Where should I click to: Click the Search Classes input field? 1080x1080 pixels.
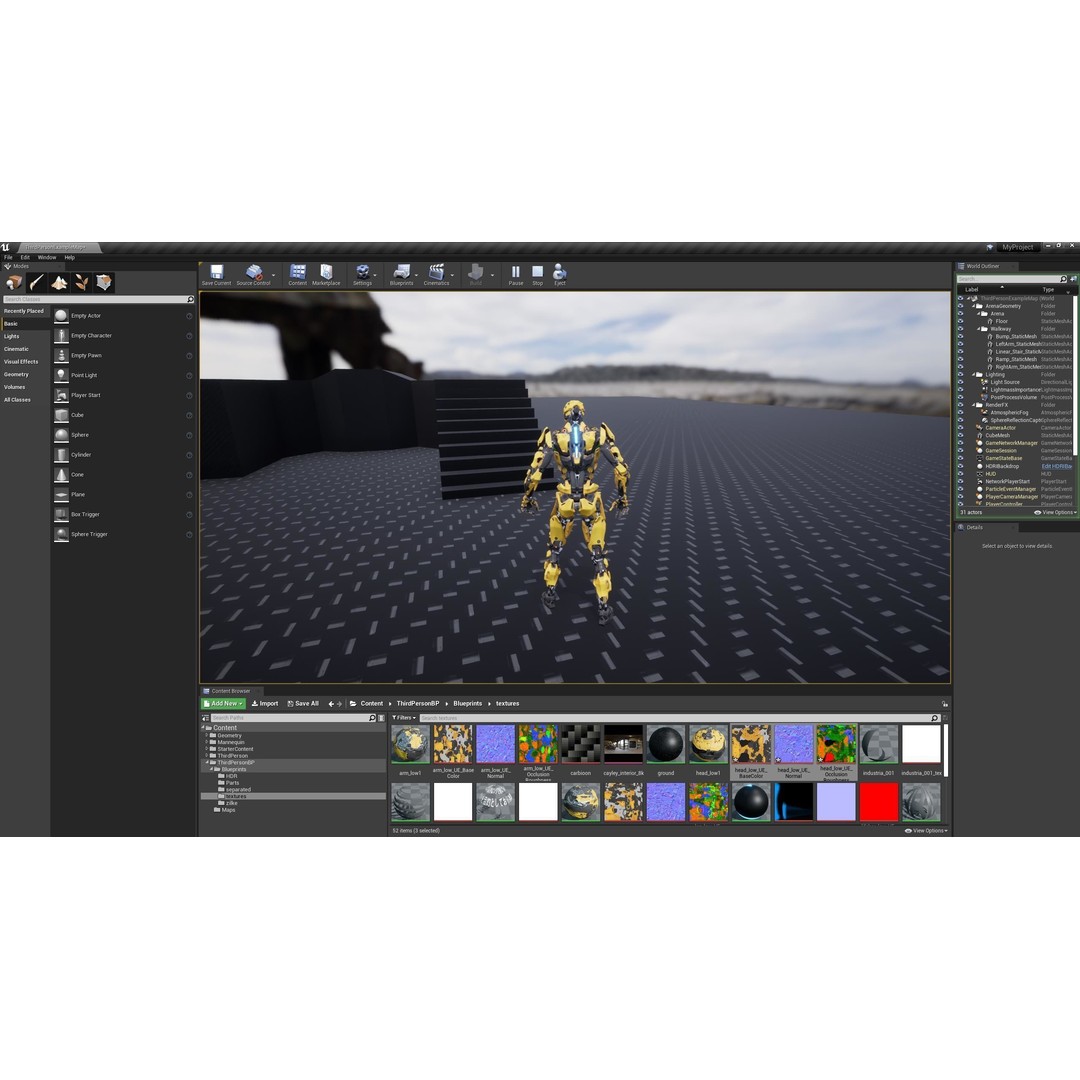point(98,300)
